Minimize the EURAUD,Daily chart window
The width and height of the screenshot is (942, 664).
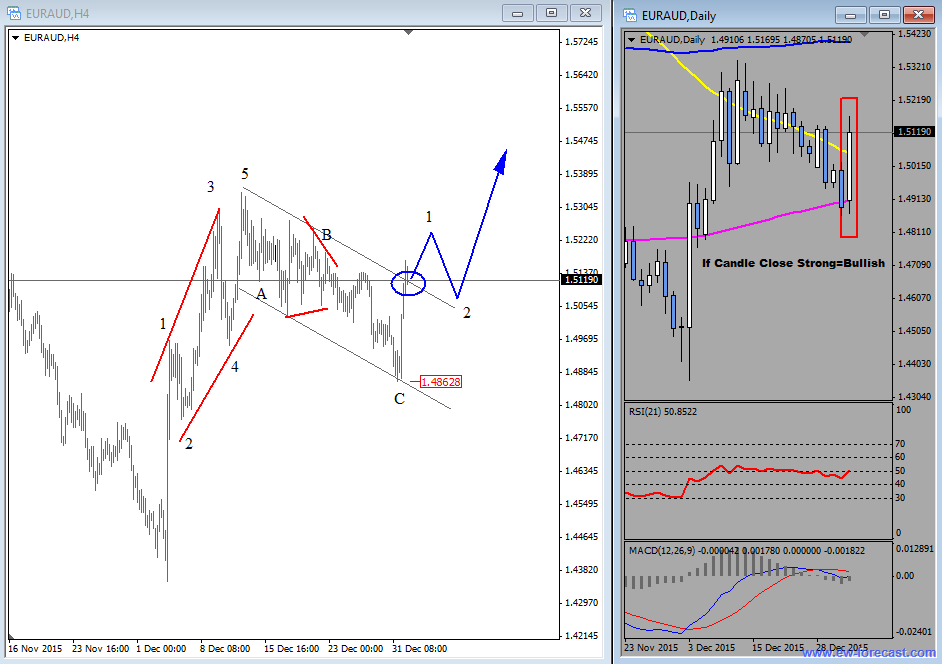(x=850, y=14)
